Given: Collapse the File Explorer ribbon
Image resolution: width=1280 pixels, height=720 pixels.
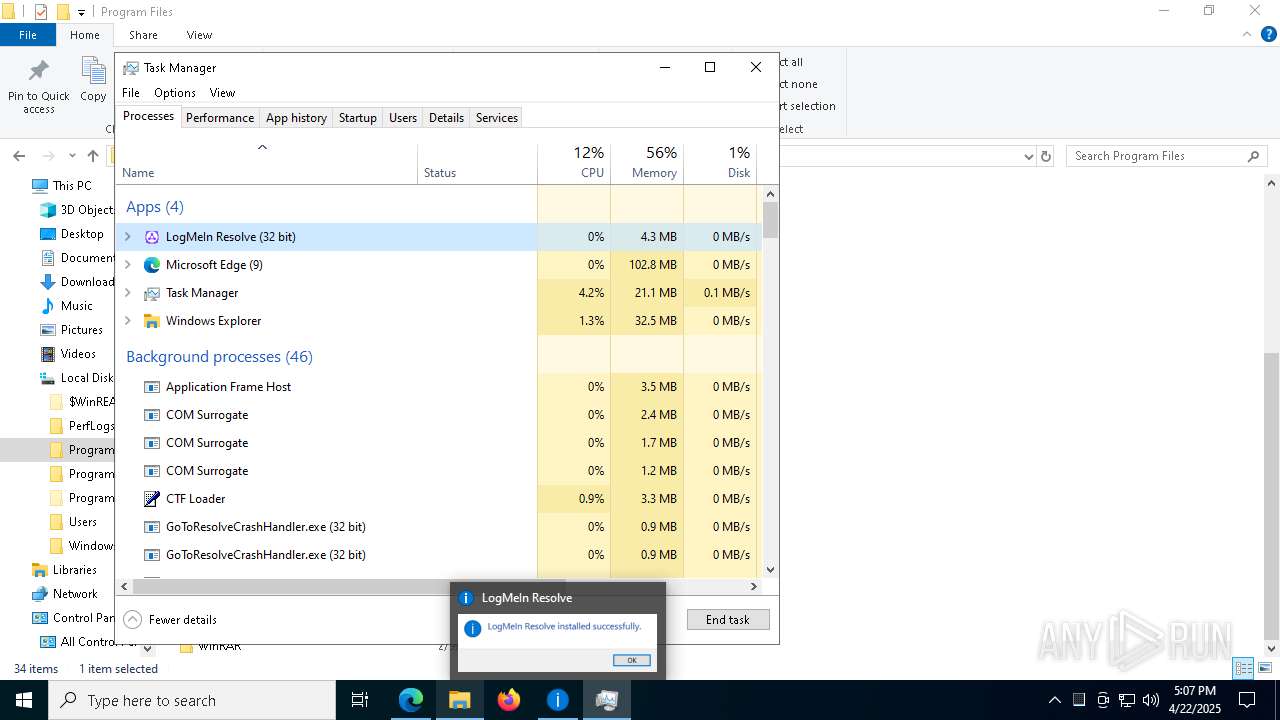Looking at the screenshot, I should [1246, 34].
